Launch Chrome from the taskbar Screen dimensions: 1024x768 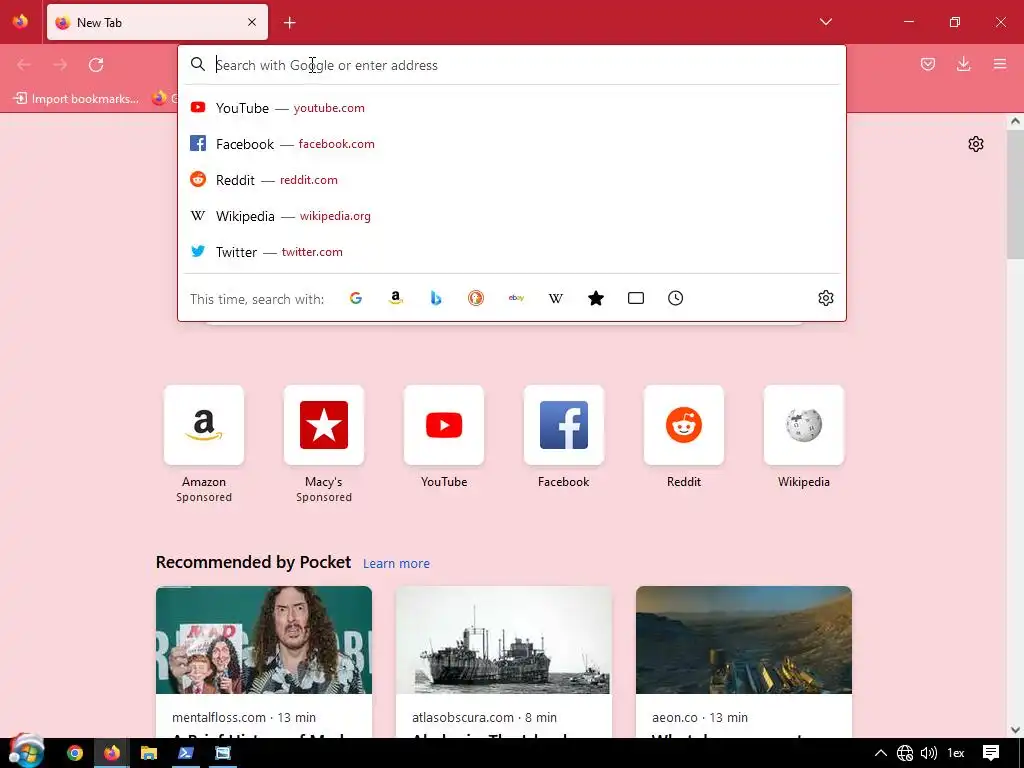[75, 753]
